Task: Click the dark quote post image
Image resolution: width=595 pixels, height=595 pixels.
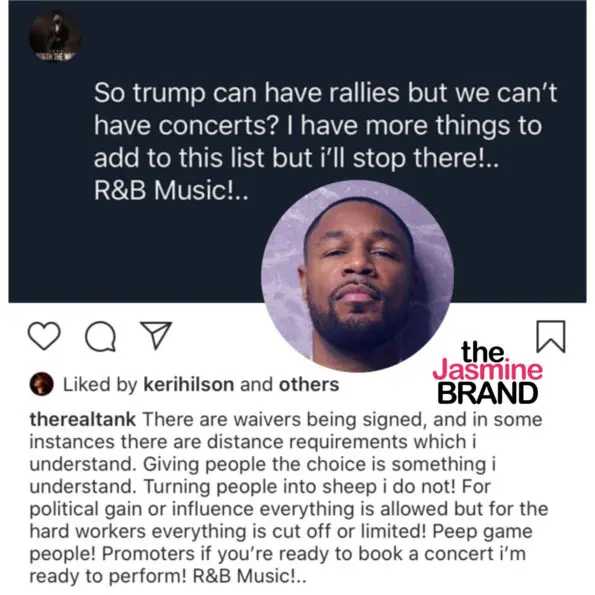Action: click(297, 152)
